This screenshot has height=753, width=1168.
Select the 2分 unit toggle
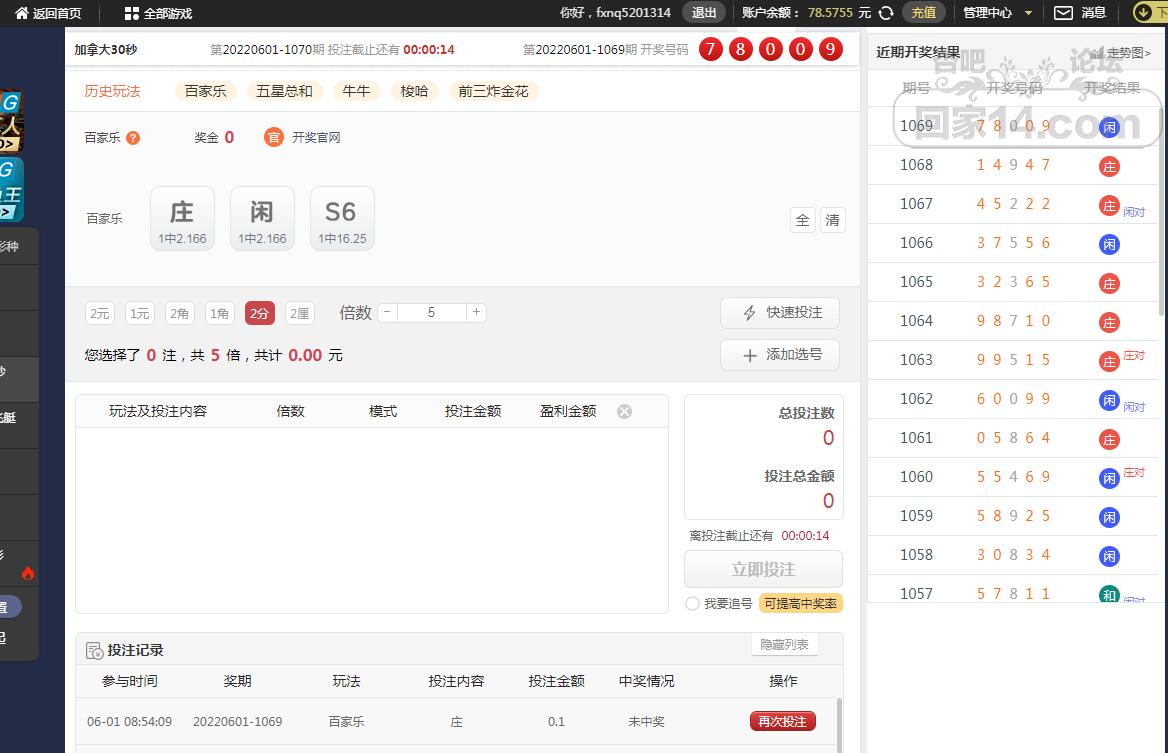click(x=260, y=313)
